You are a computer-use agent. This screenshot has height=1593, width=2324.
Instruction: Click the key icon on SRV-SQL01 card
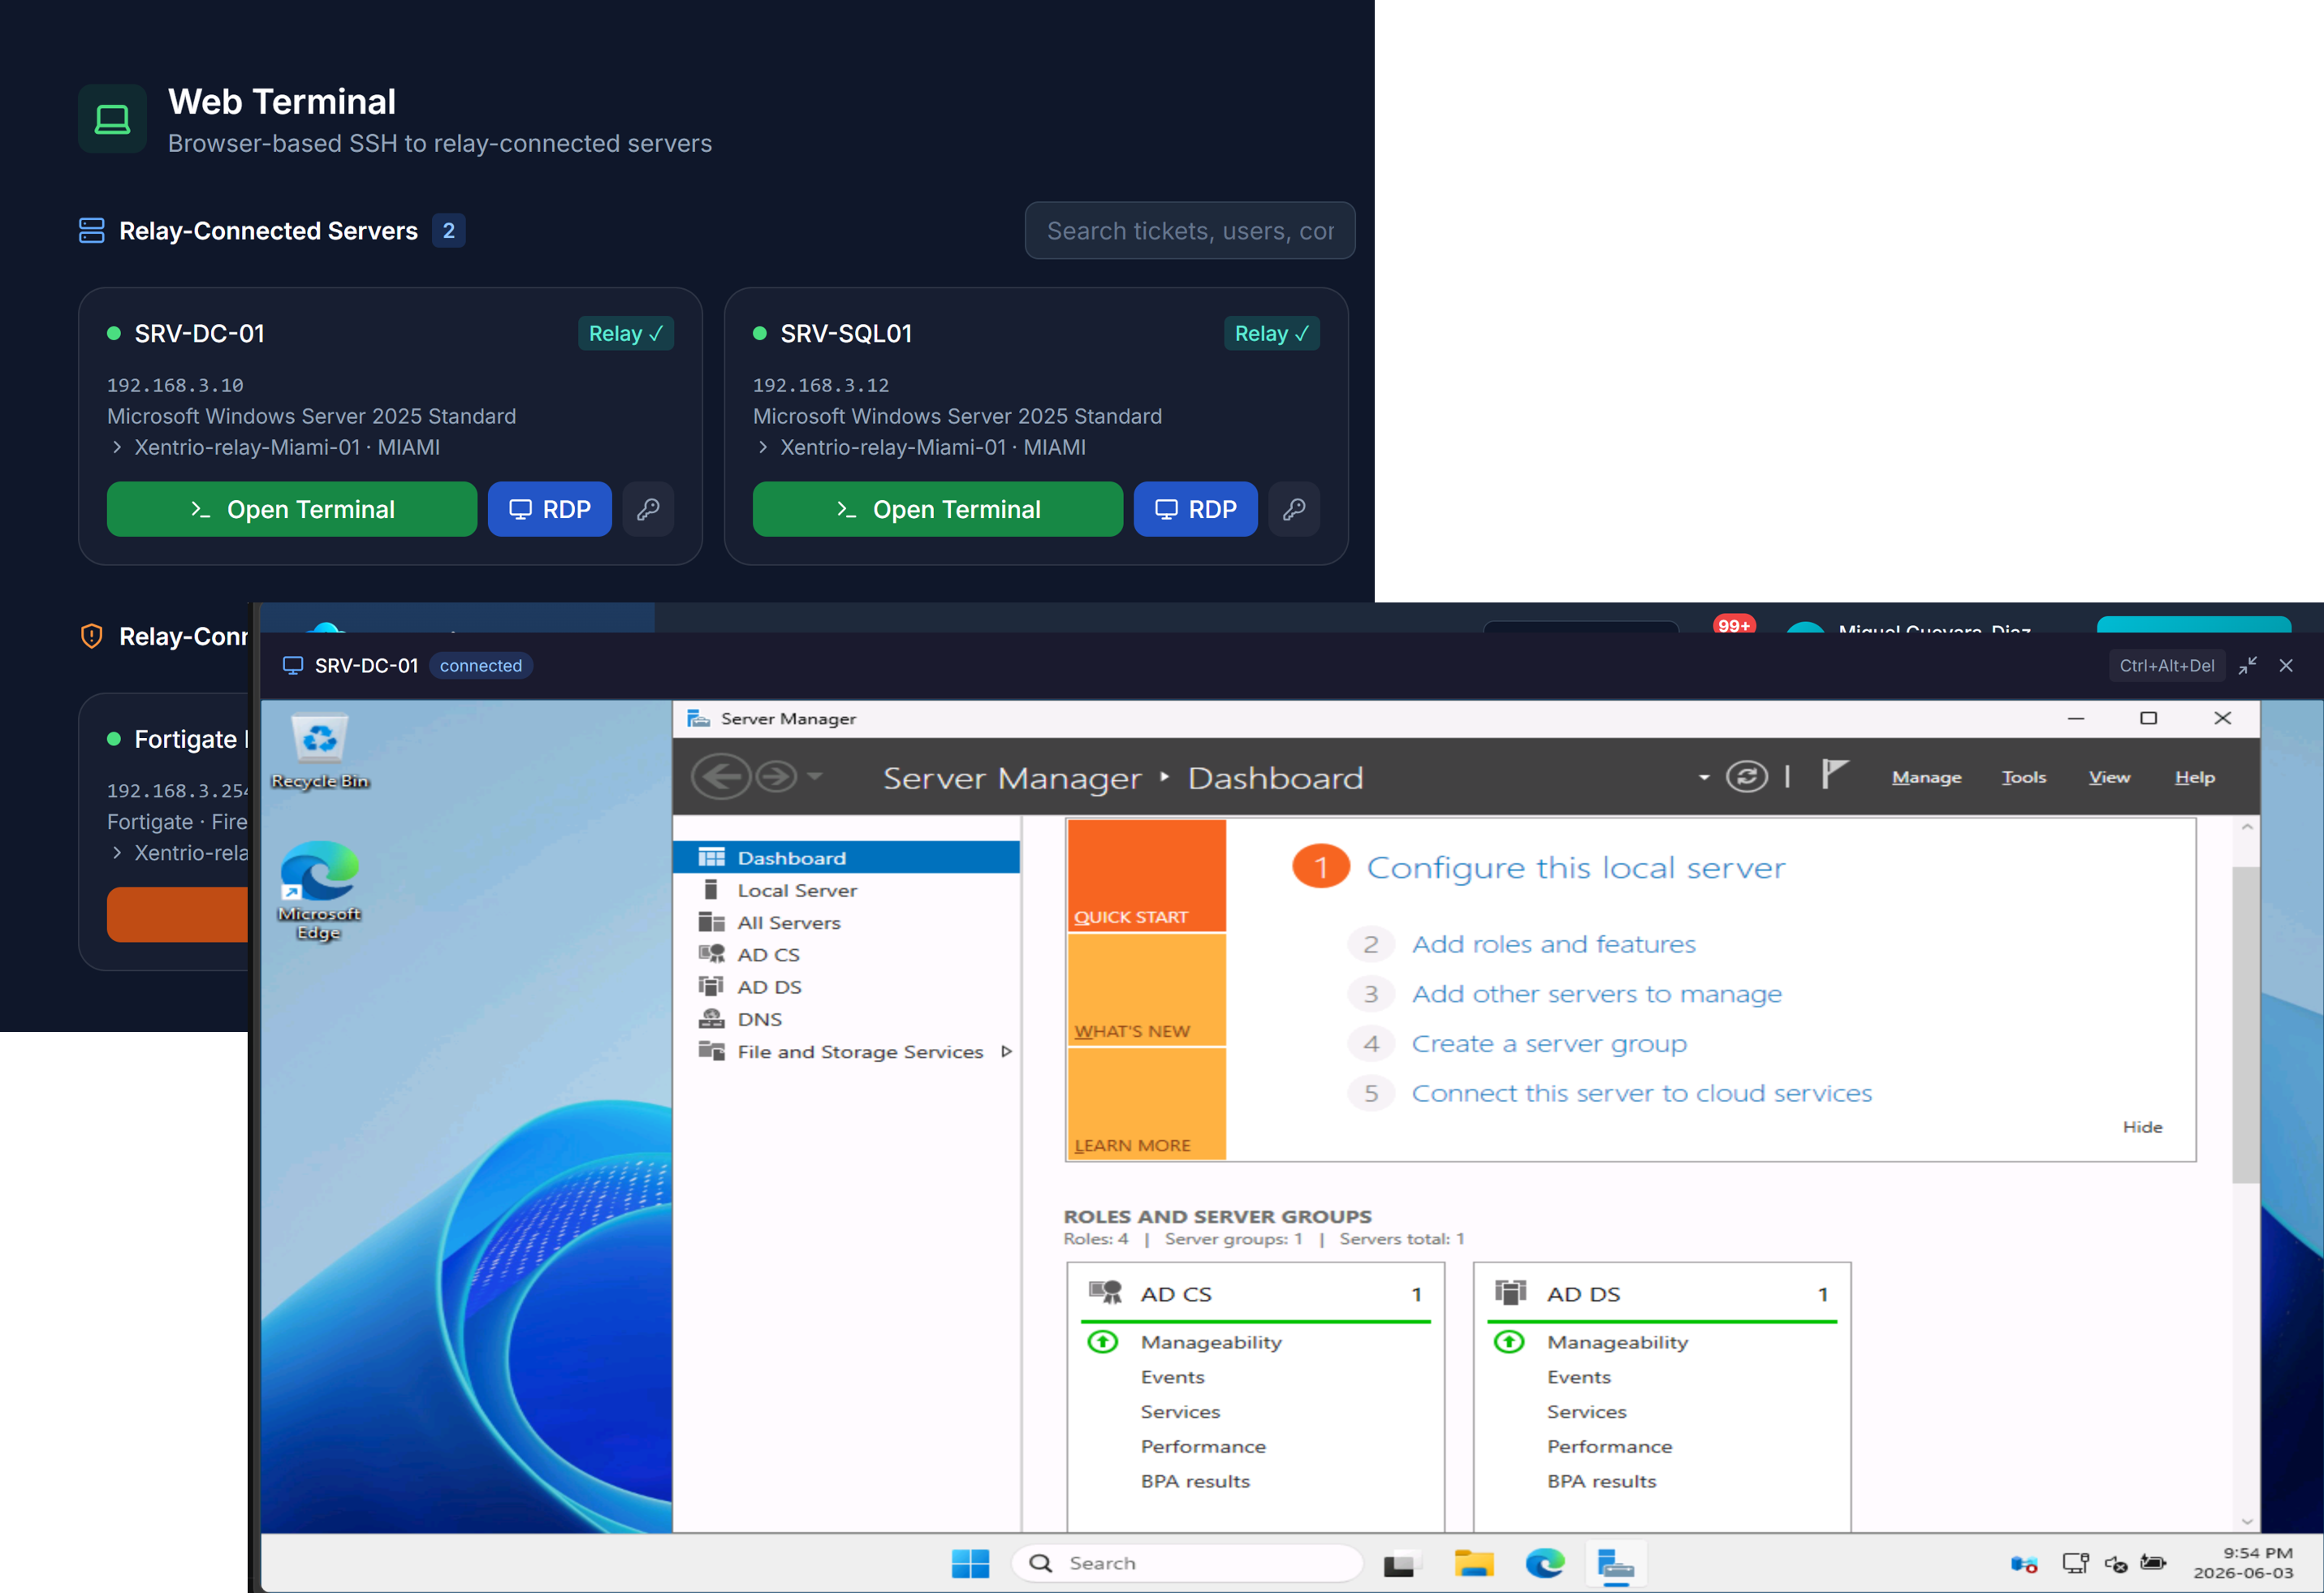point(1294,509)
